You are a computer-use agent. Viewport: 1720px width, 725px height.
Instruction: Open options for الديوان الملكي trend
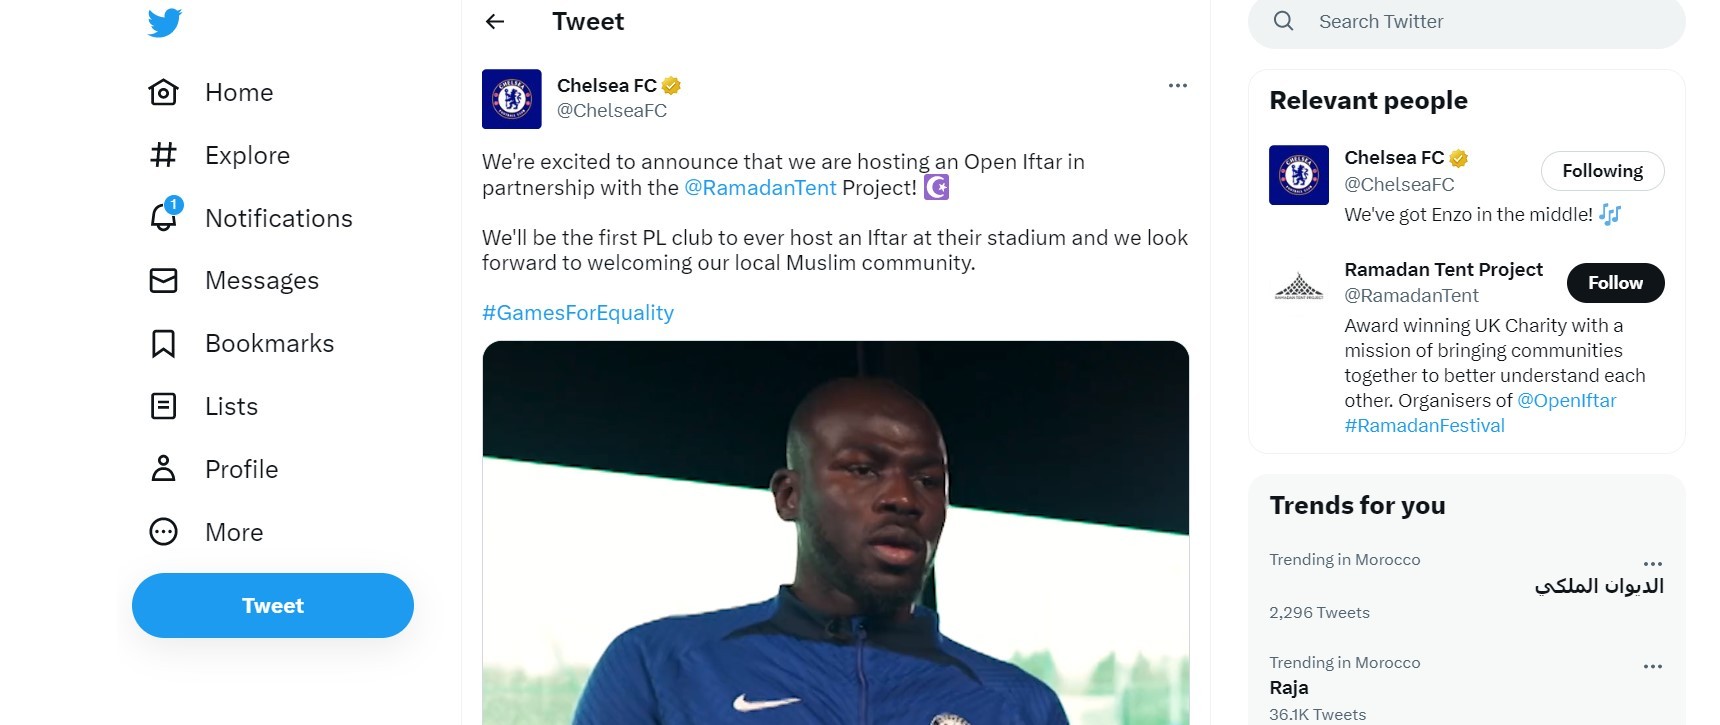pyautogui.click(x=1652, y=564)
